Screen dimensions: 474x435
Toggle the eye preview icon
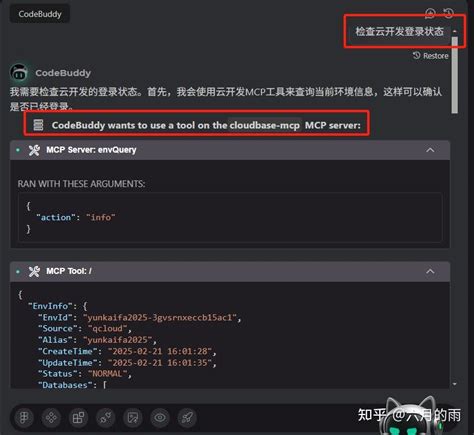point(160,417)
